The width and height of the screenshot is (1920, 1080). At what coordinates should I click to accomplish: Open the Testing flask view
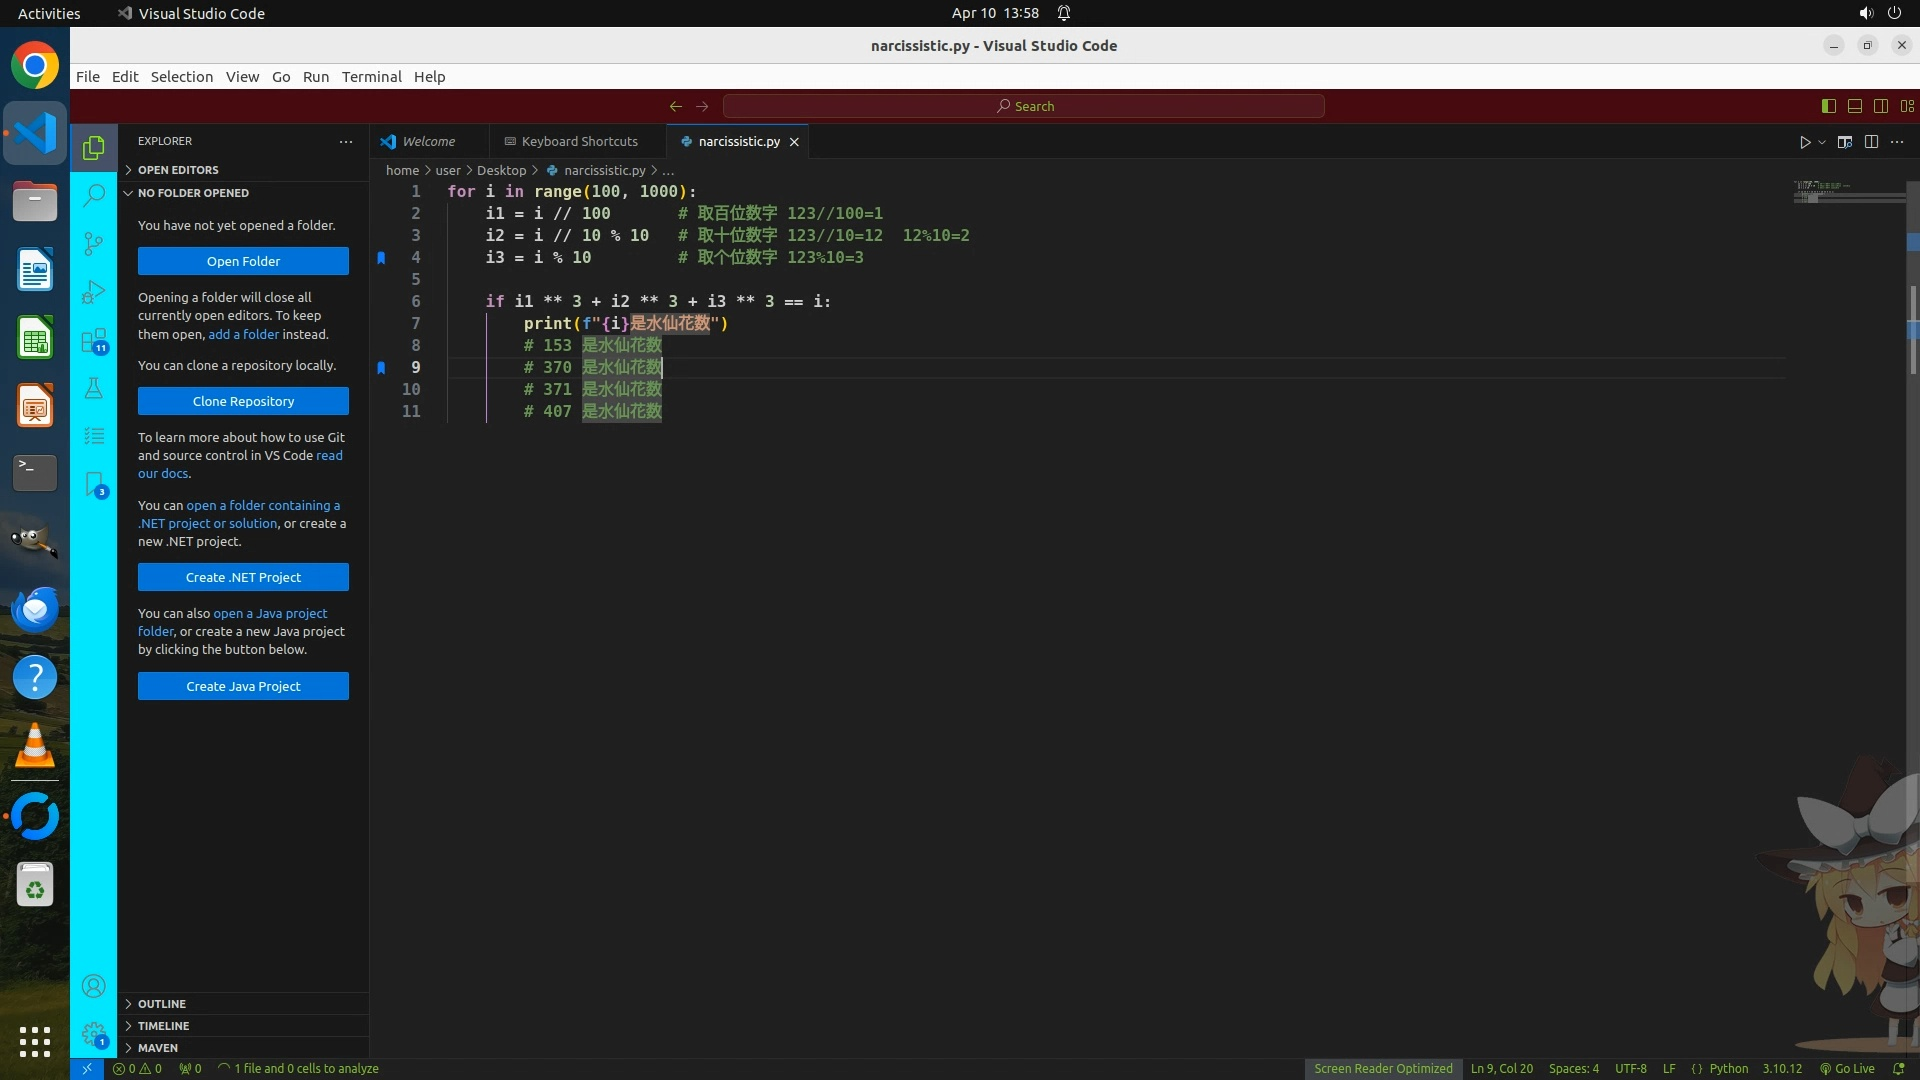click(x=93, y=388)
